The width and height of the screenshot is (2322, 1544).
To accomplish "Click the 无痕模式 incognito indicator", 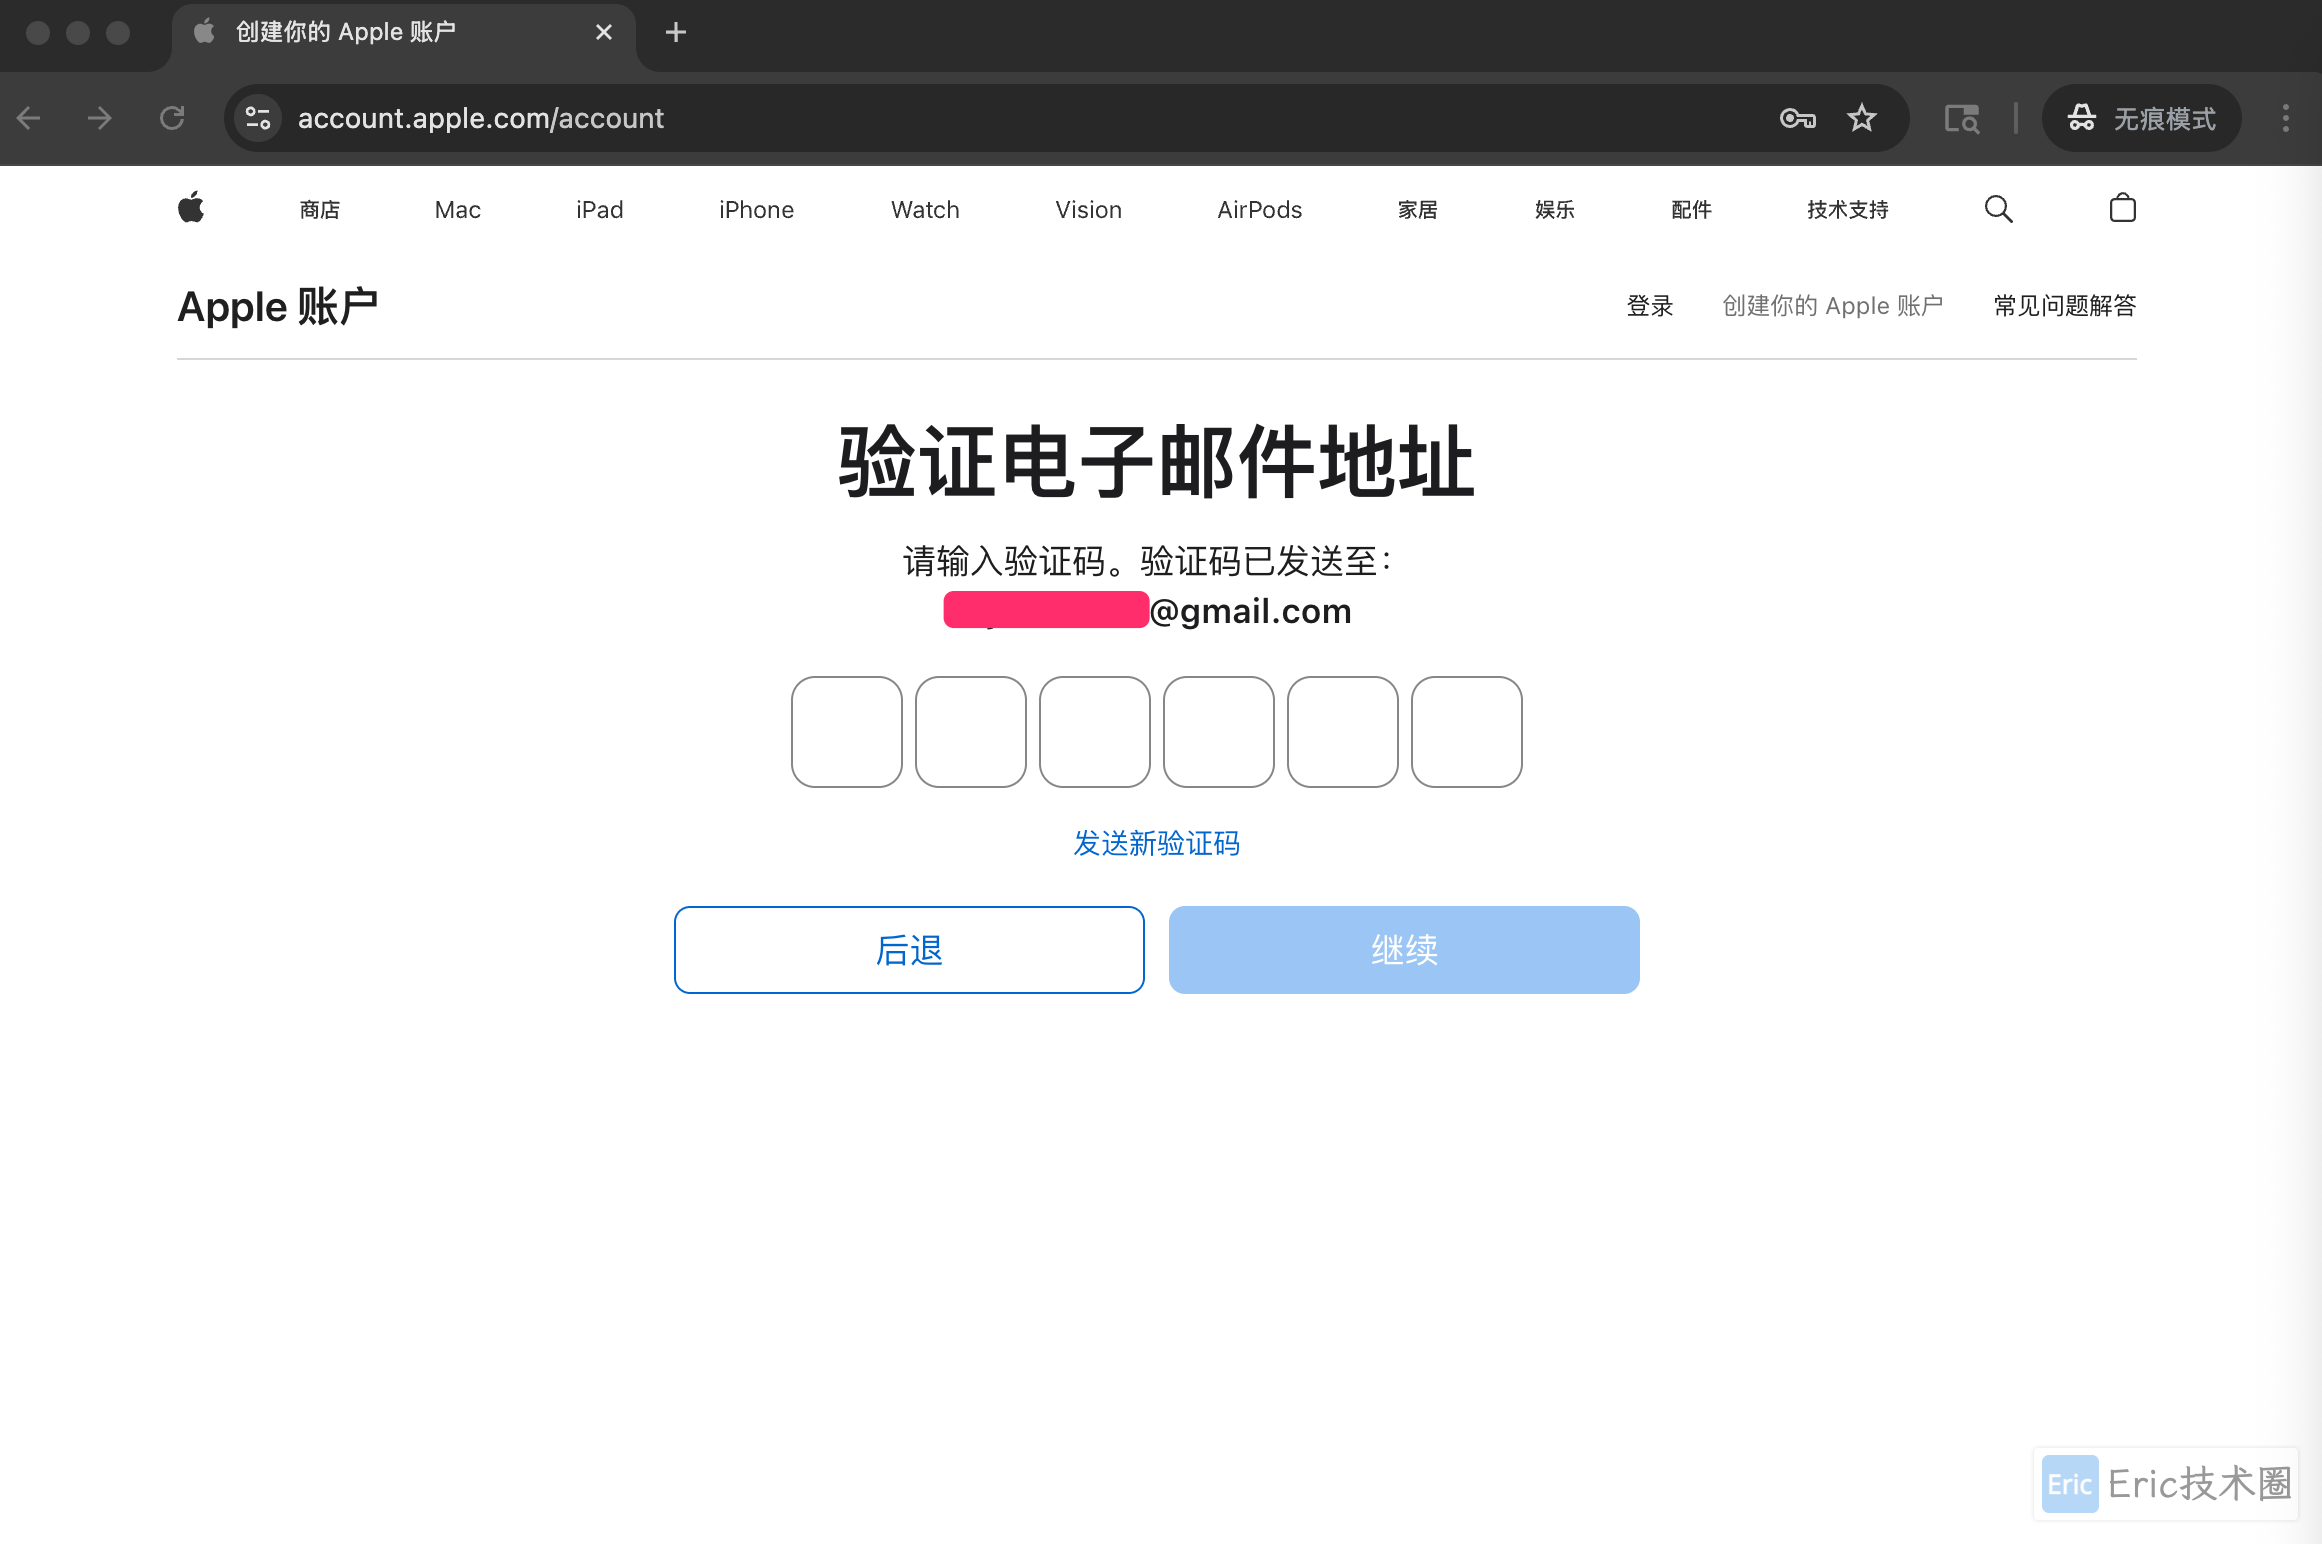I will [2141, 118].
